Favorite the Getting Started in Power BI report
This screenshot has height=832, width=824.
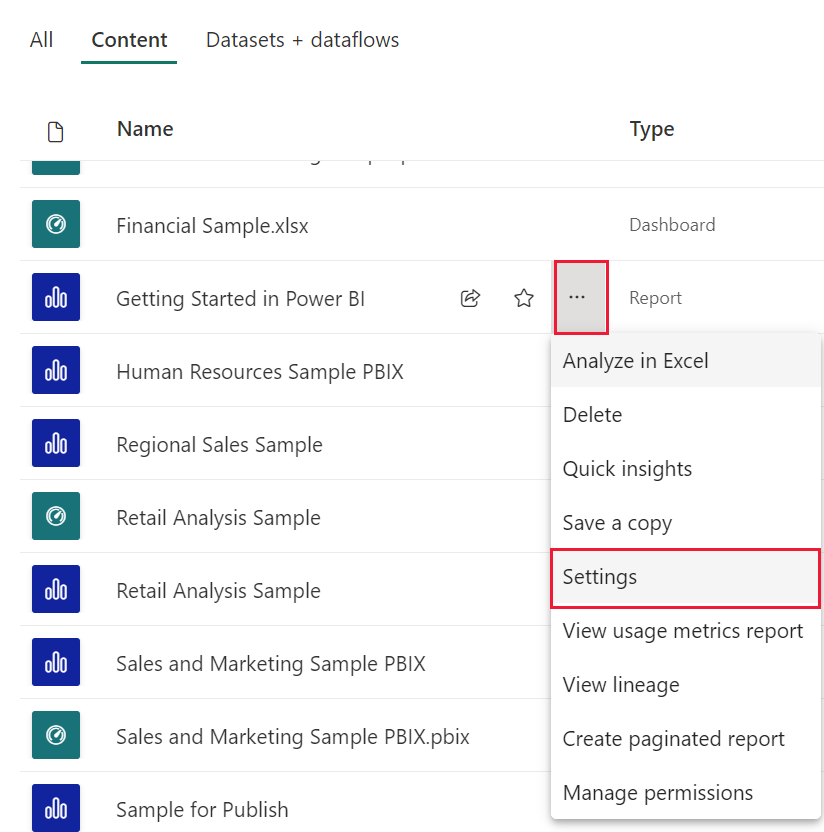tap(524, 297)
